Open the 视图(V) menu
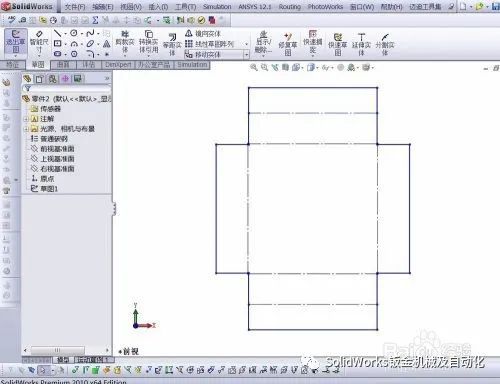The width and height of the screenshot is (500, 384). coord(131,7)
